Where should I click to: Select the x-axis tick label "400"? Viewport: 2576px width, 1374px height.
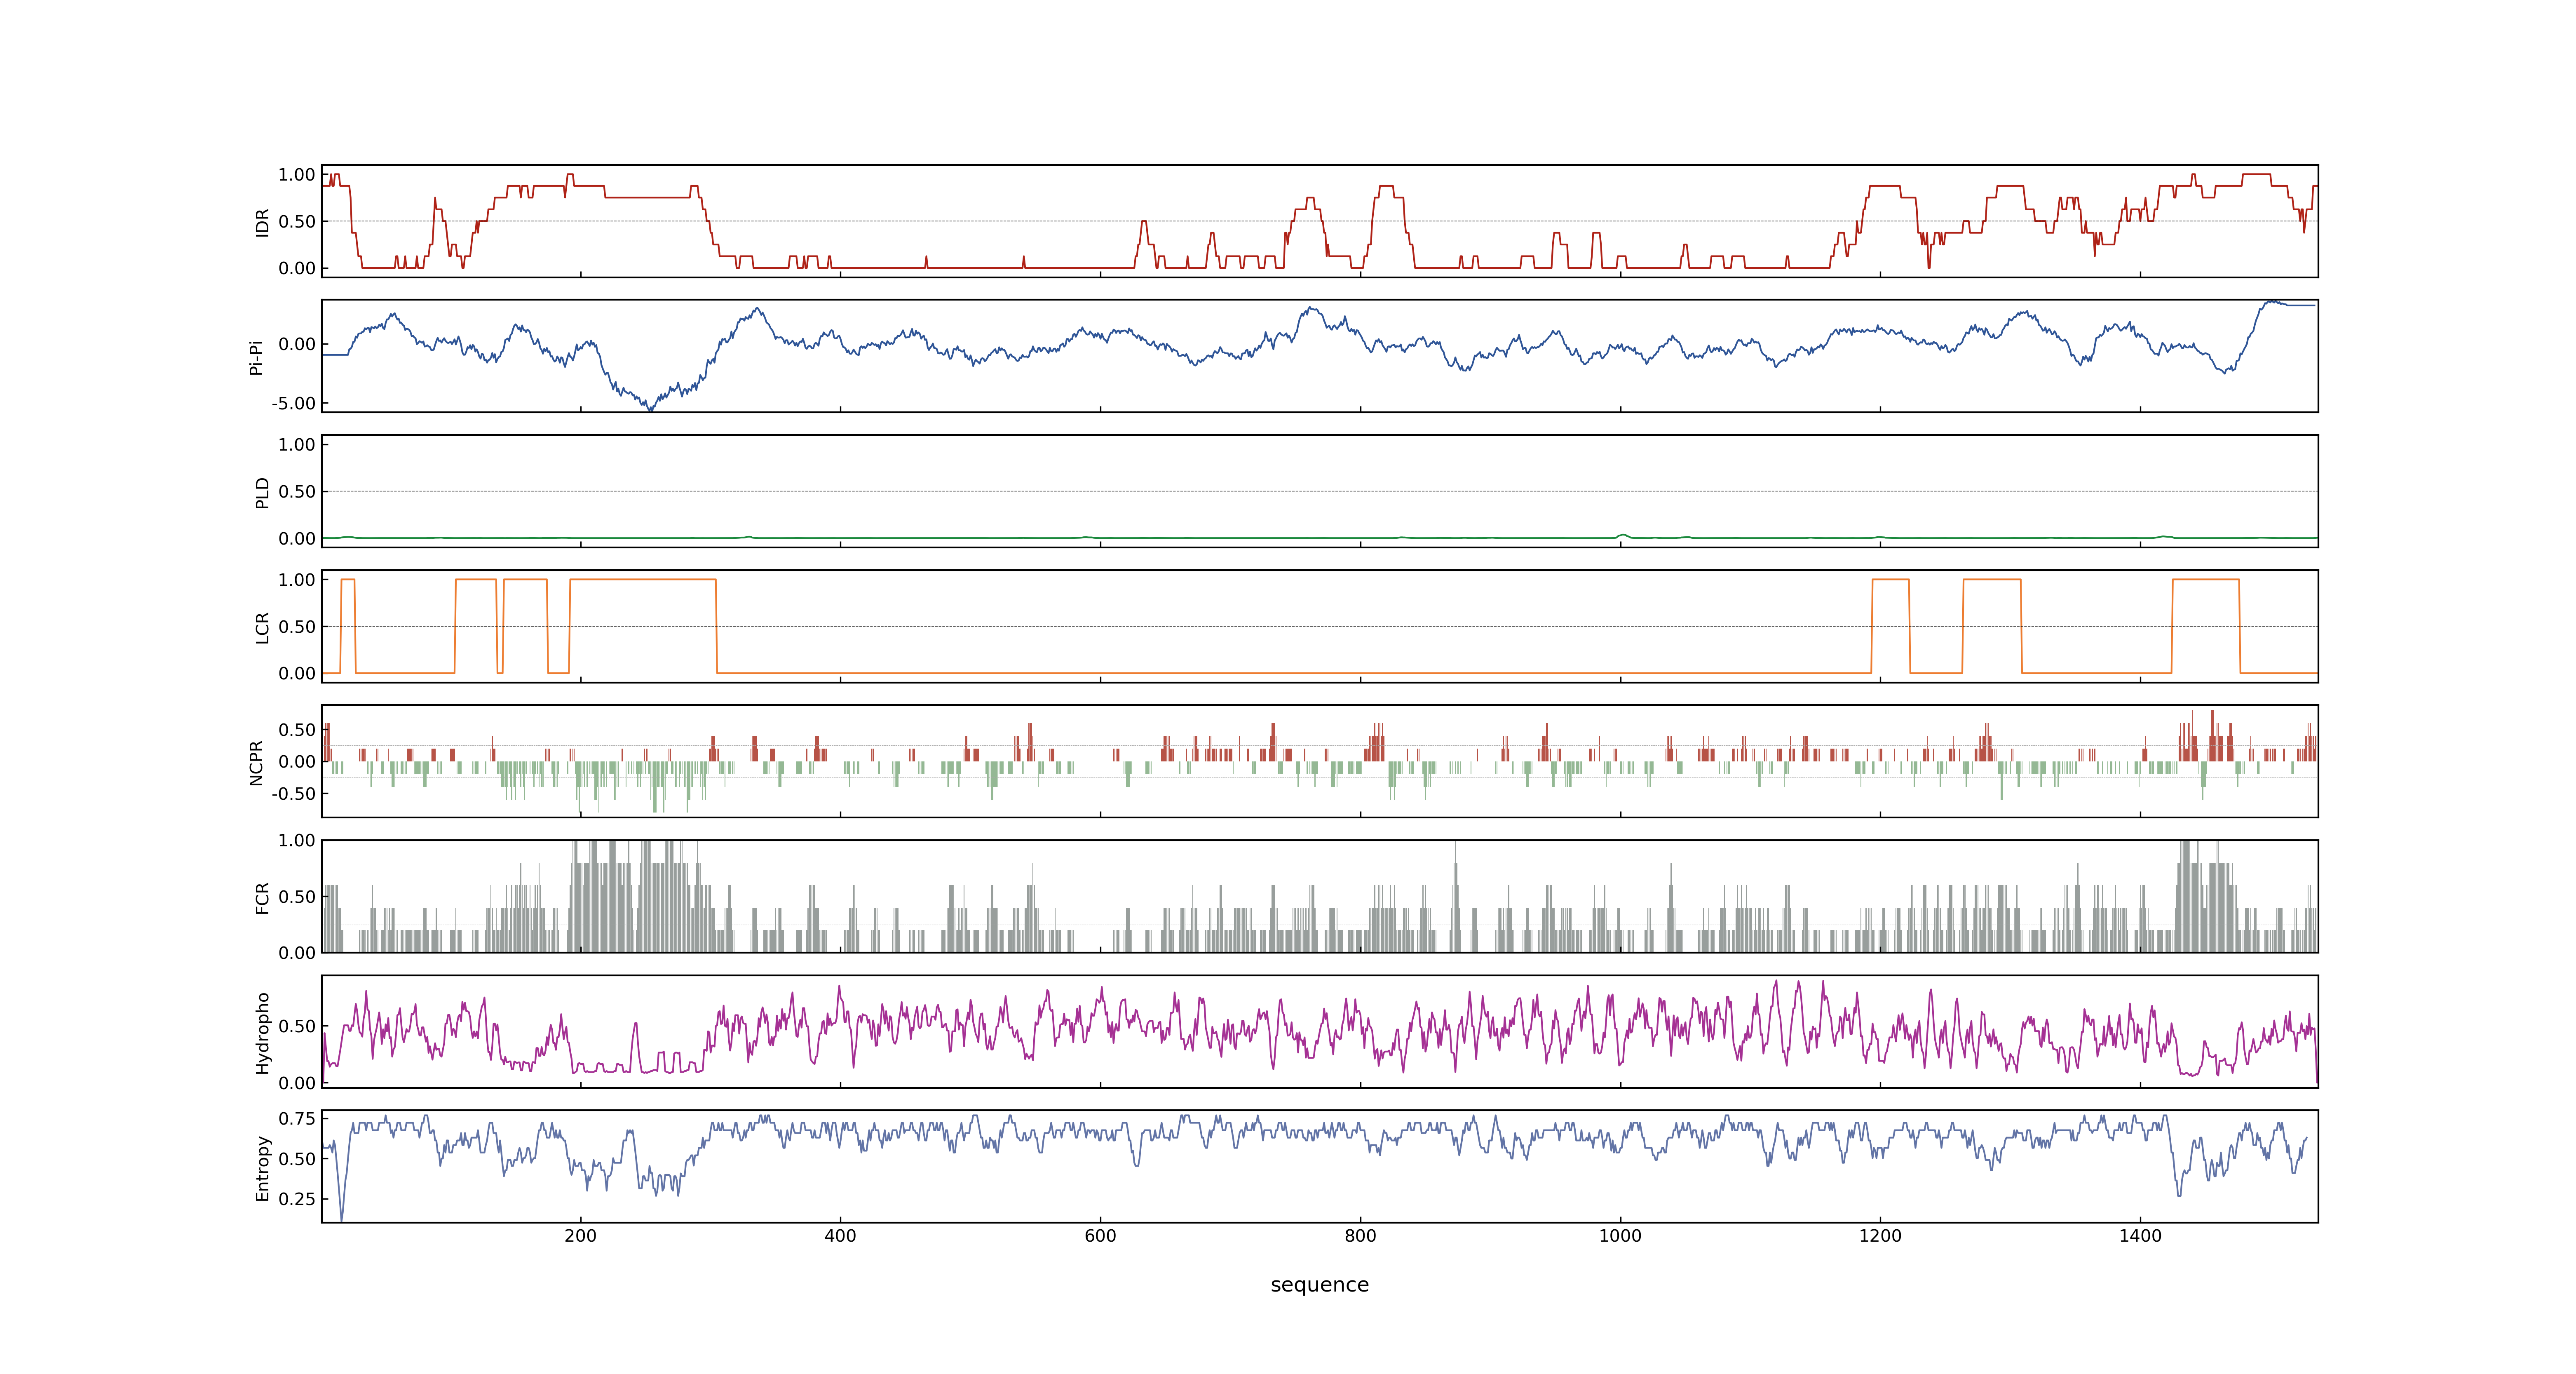(840, 1236)
